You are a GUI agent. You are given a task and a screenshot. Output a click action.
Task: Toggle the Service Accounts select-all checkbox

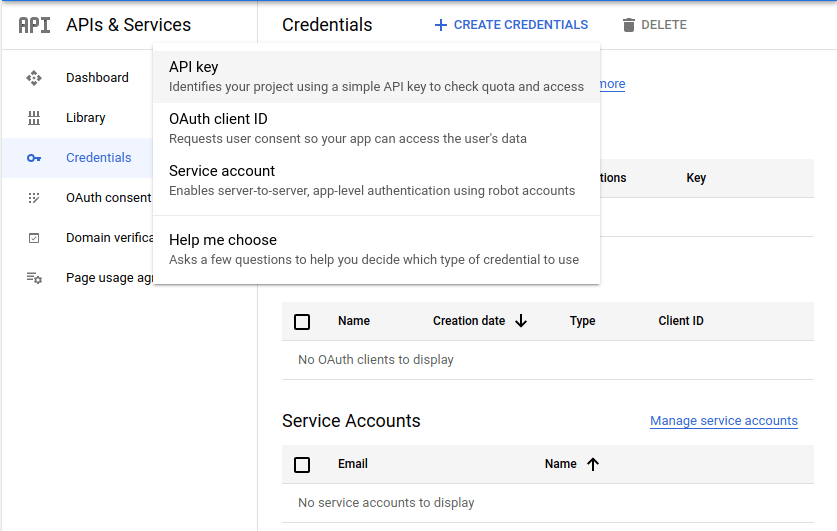coord(302,465)
